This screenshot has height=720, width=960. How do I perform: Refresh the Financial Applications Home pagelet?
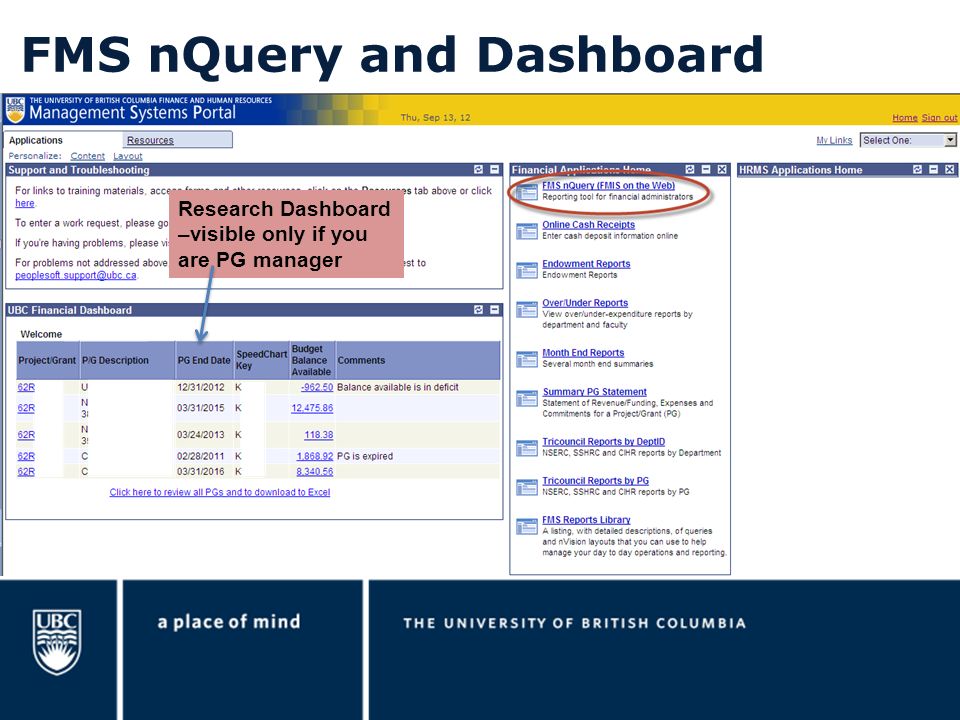pos(690,170)
